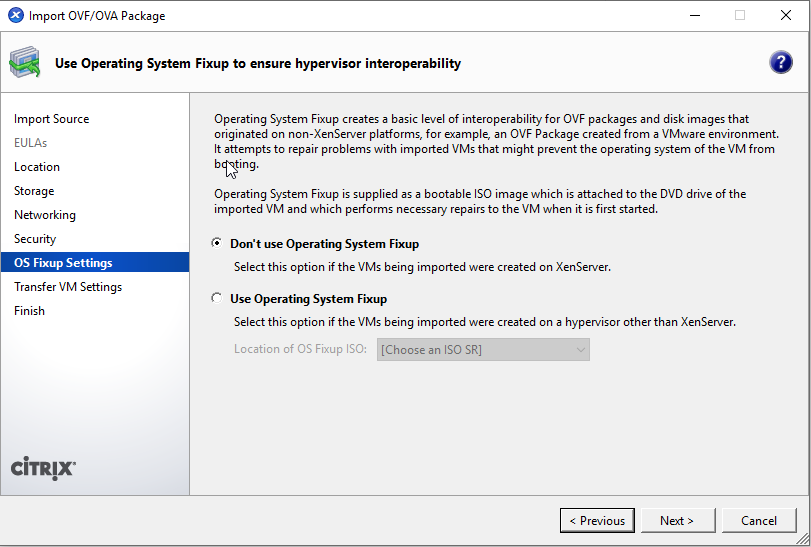The height and width of the screenshot is (547, 811).
Task: Click the Citrix logo in sidebar
Action: (x=43, y=468)
